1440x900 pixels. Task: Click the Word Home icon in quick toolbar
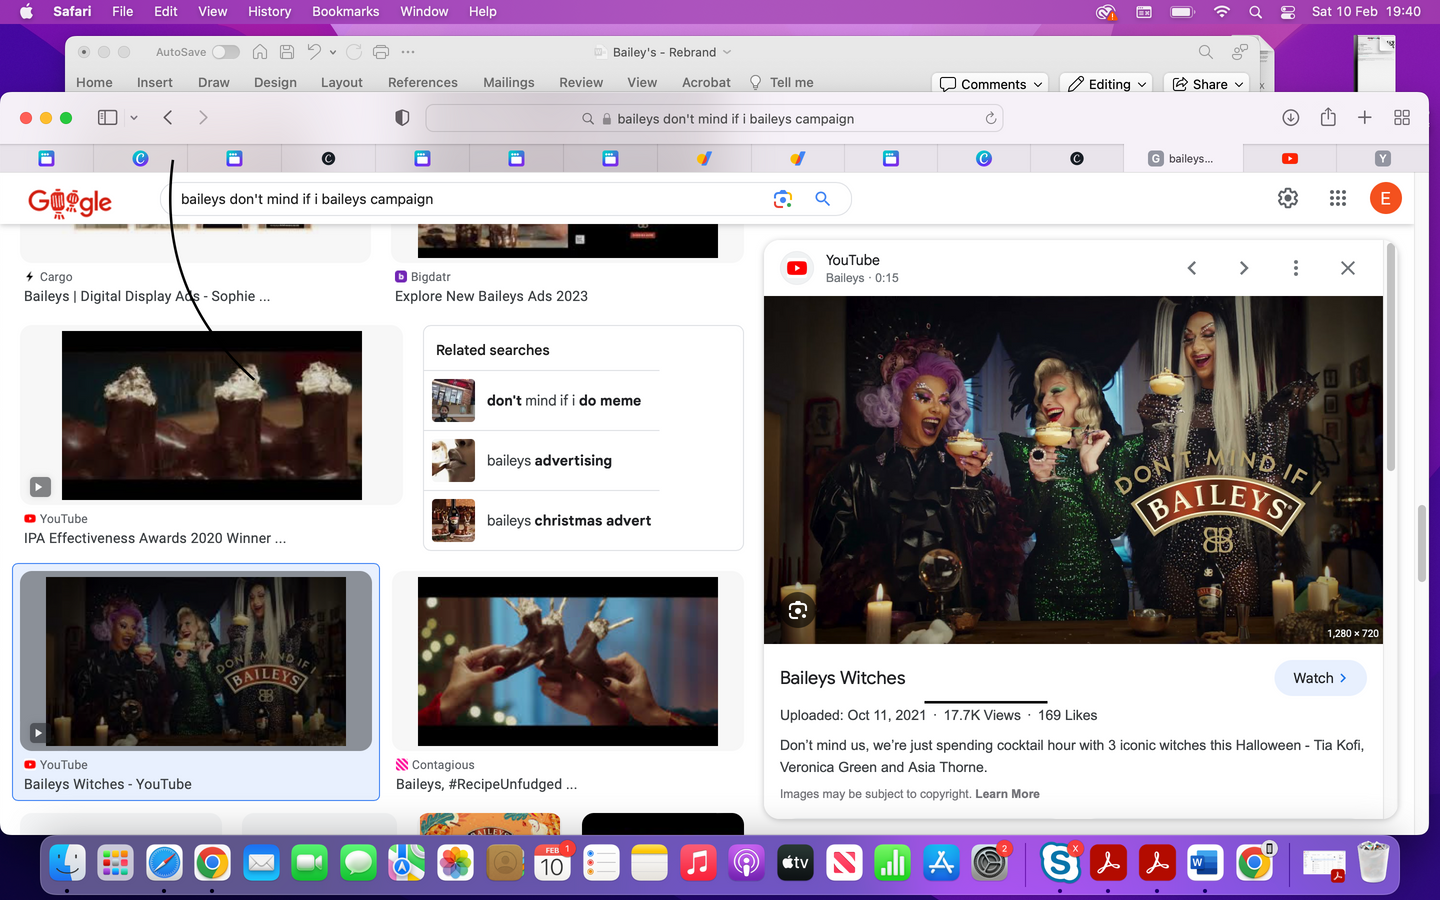(260, 52)
